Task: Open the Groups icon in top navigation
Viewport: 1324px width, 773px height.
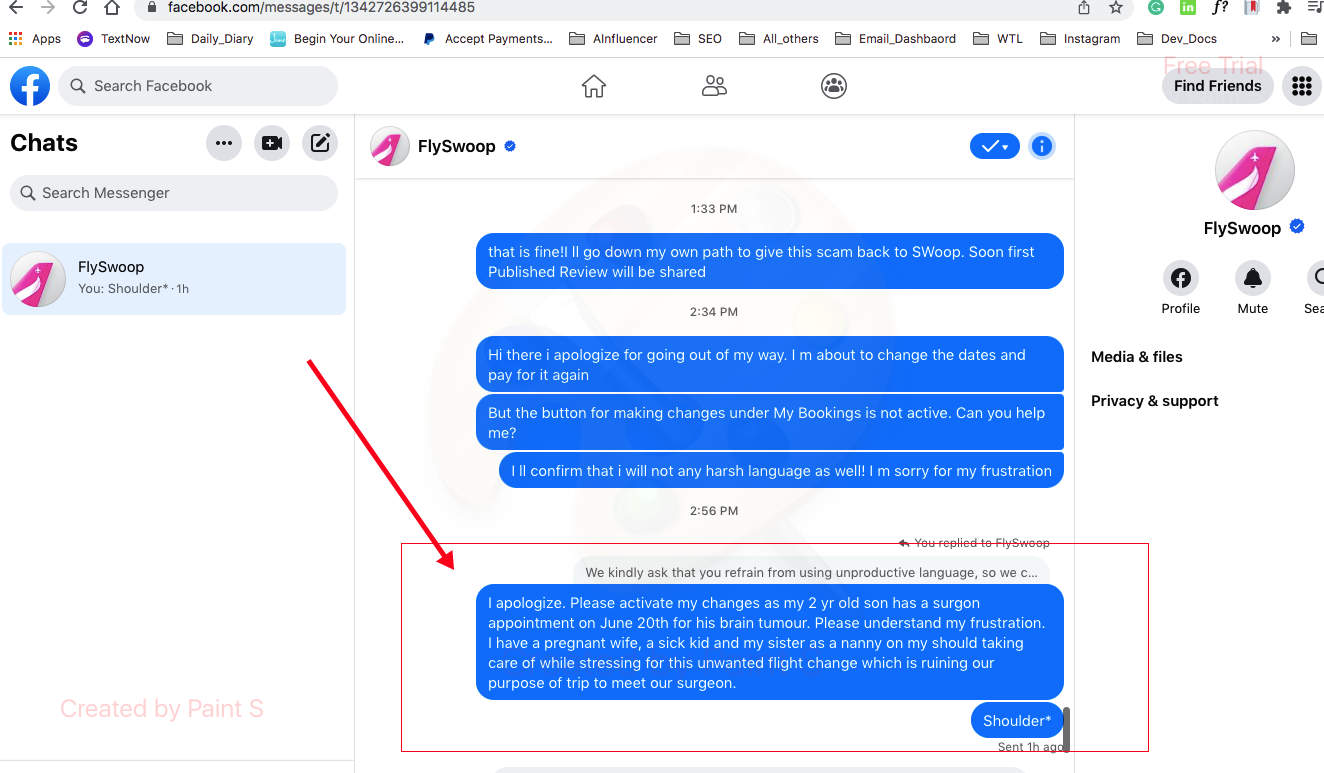Action: tap(834, 86)
